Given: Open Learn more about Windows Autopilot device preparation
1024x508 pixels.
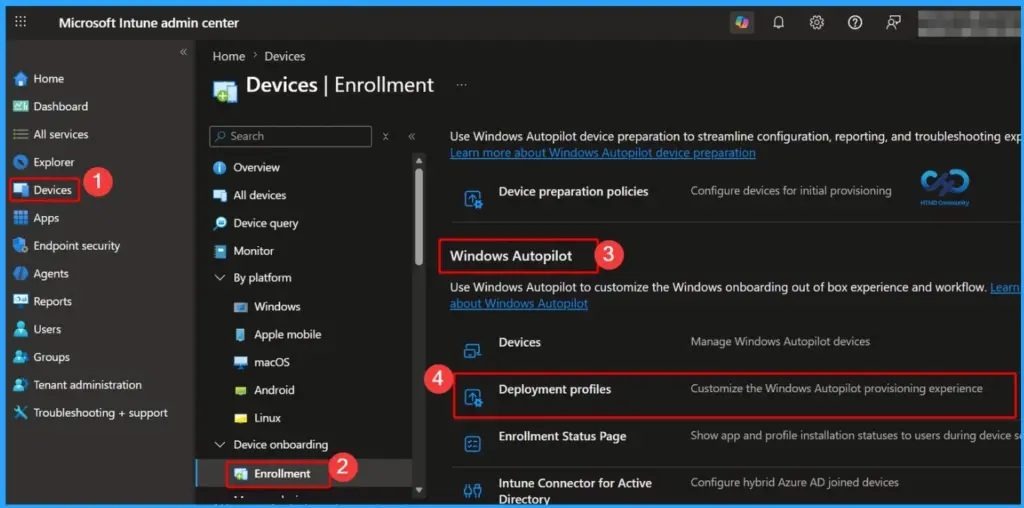Looking at the screenshot, I should point(603,153).
